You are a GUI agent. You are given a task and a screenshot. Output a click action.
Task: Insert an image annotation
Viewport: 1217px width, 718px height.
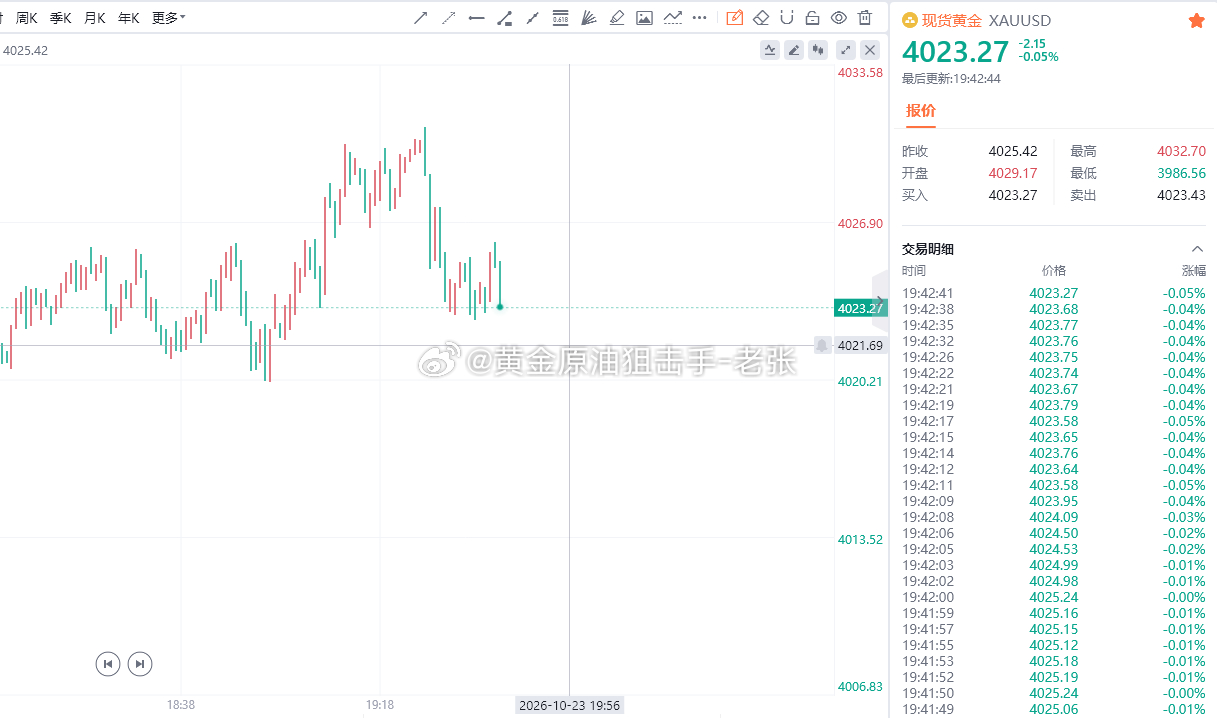click(x=645, y=17)
